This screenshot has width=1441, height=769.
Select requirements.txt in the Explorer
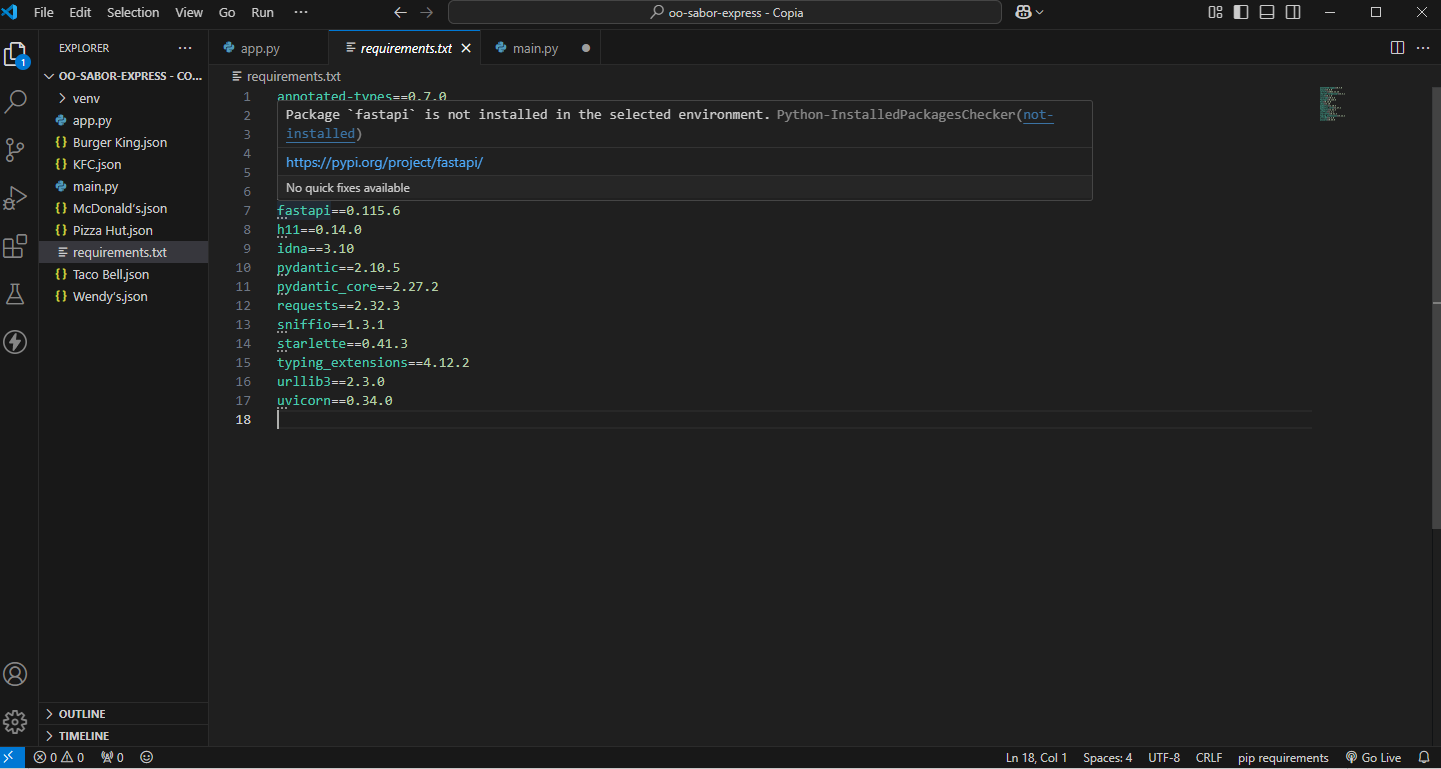[x=123, y=252]
